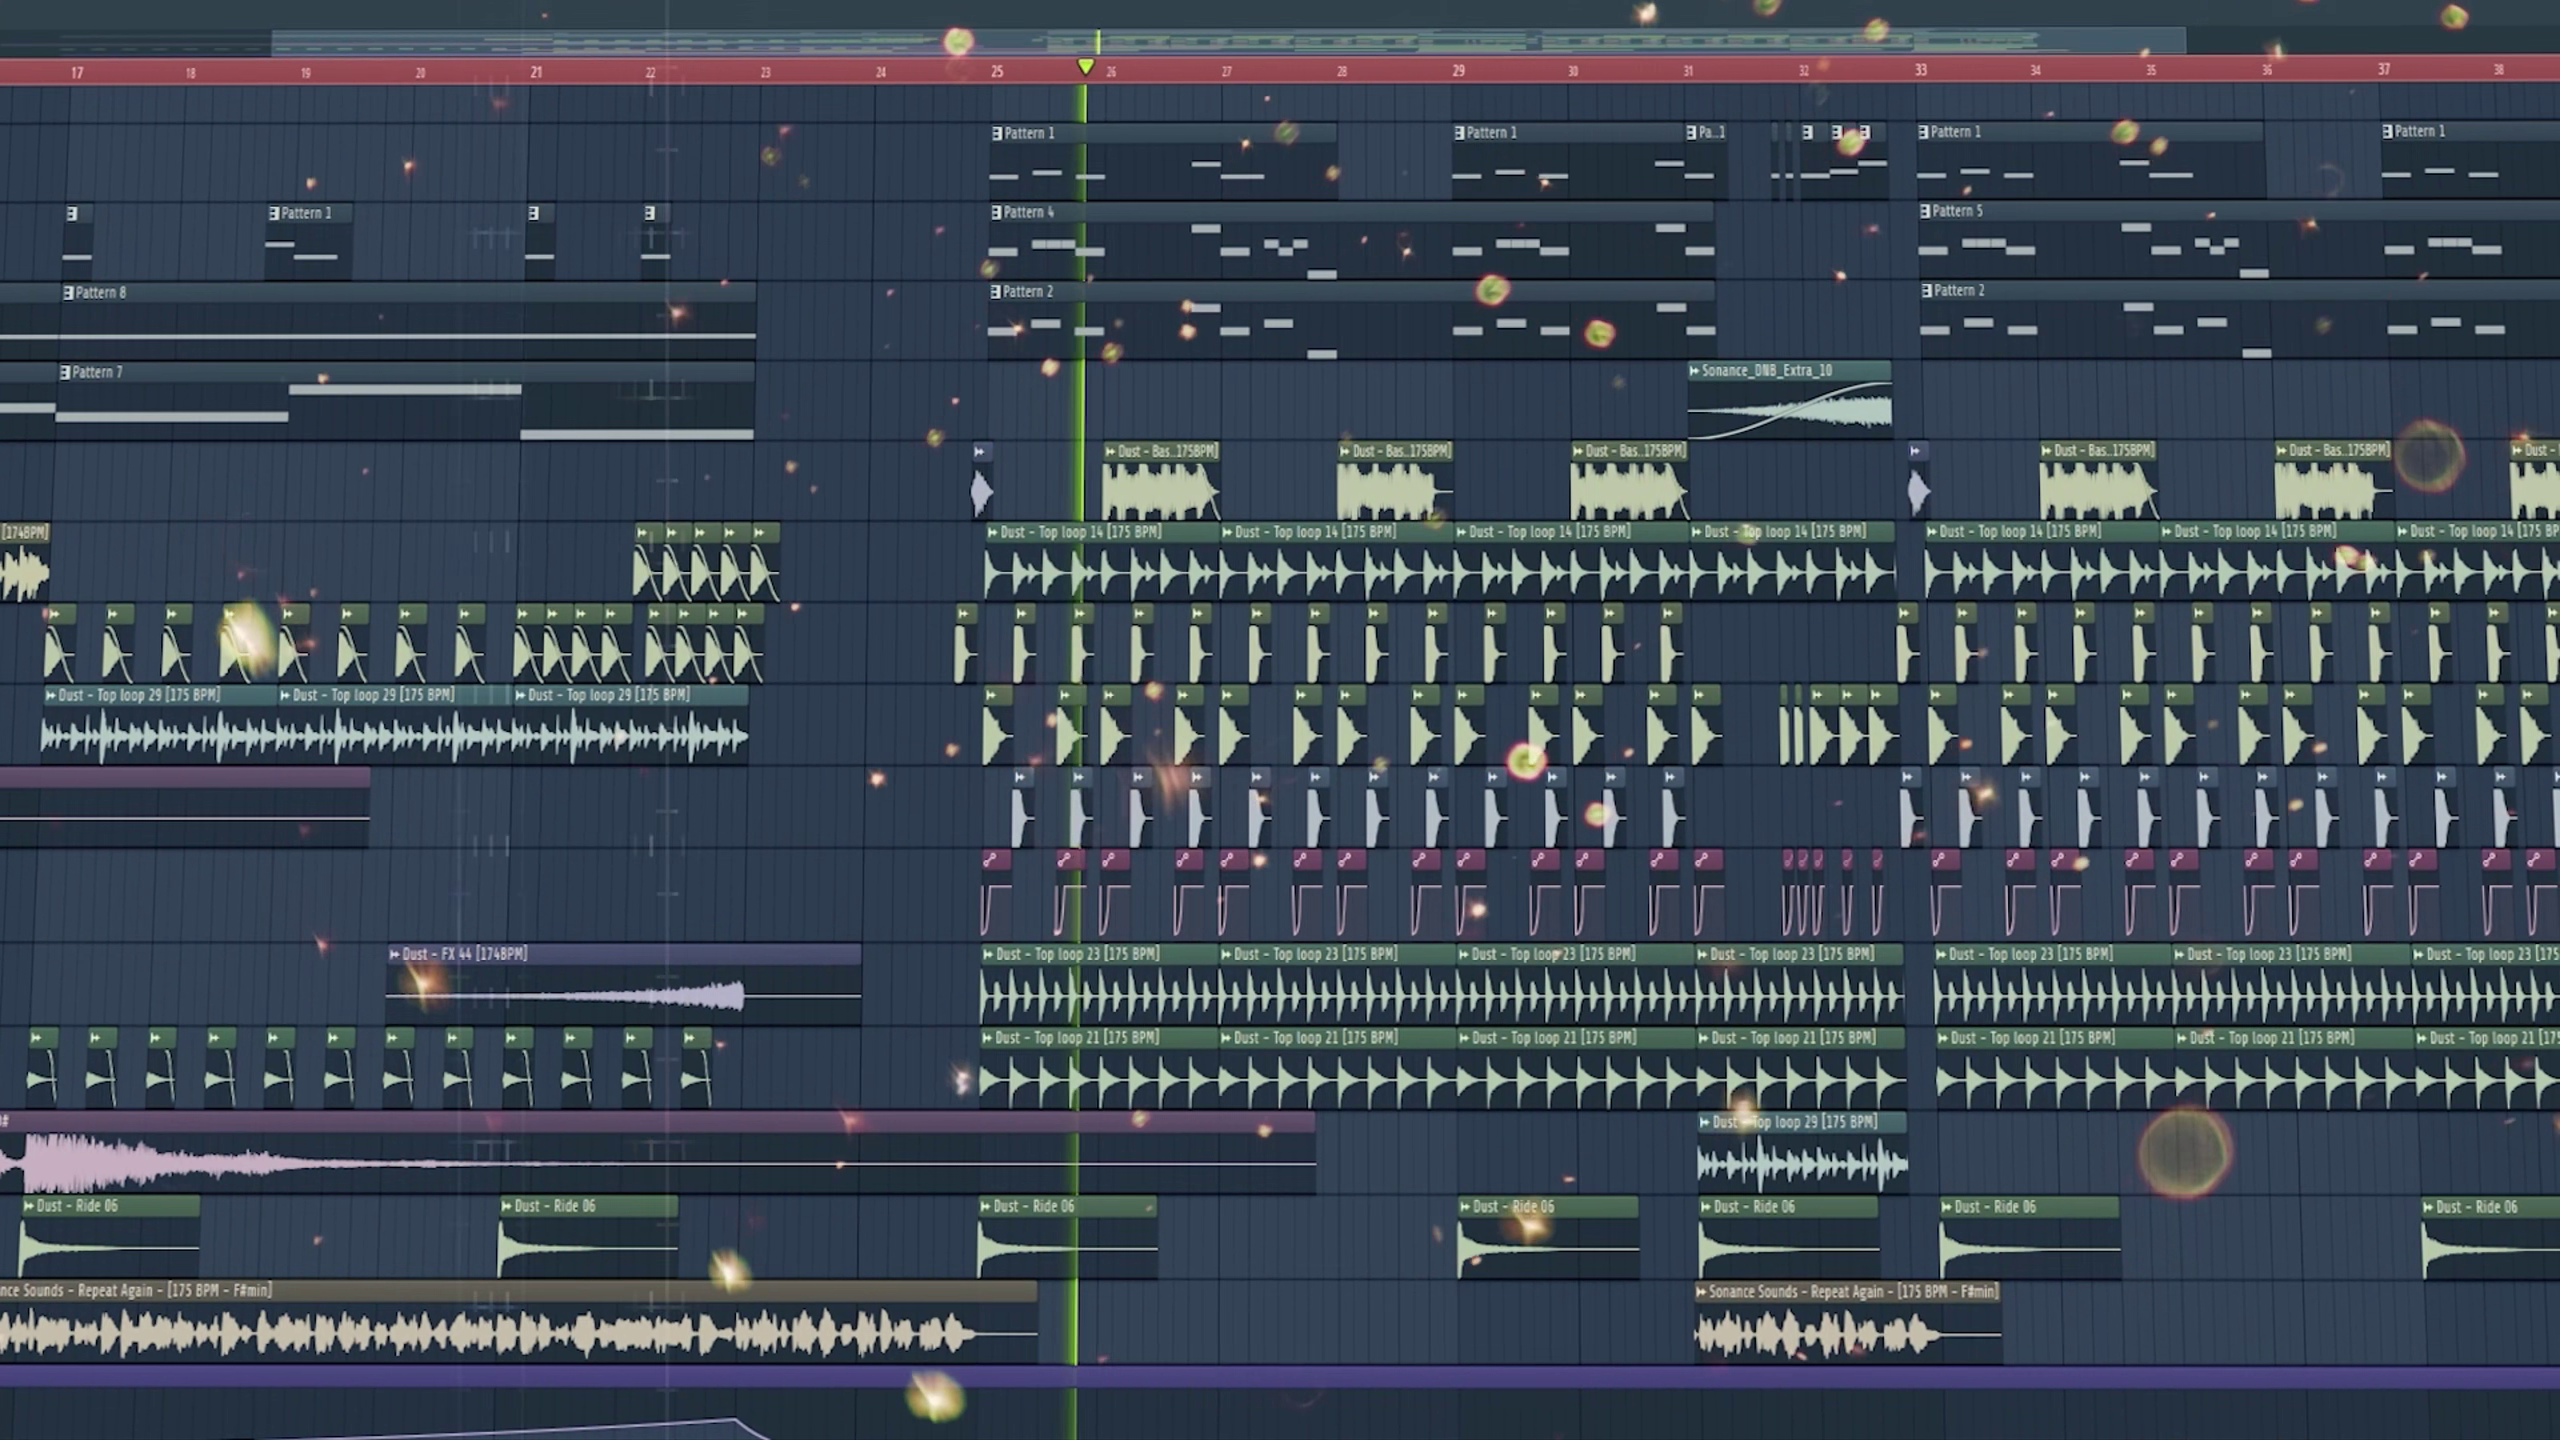Click the Dust - FX 44 clip icon
2560x1440 pixels.
(394, 955)
